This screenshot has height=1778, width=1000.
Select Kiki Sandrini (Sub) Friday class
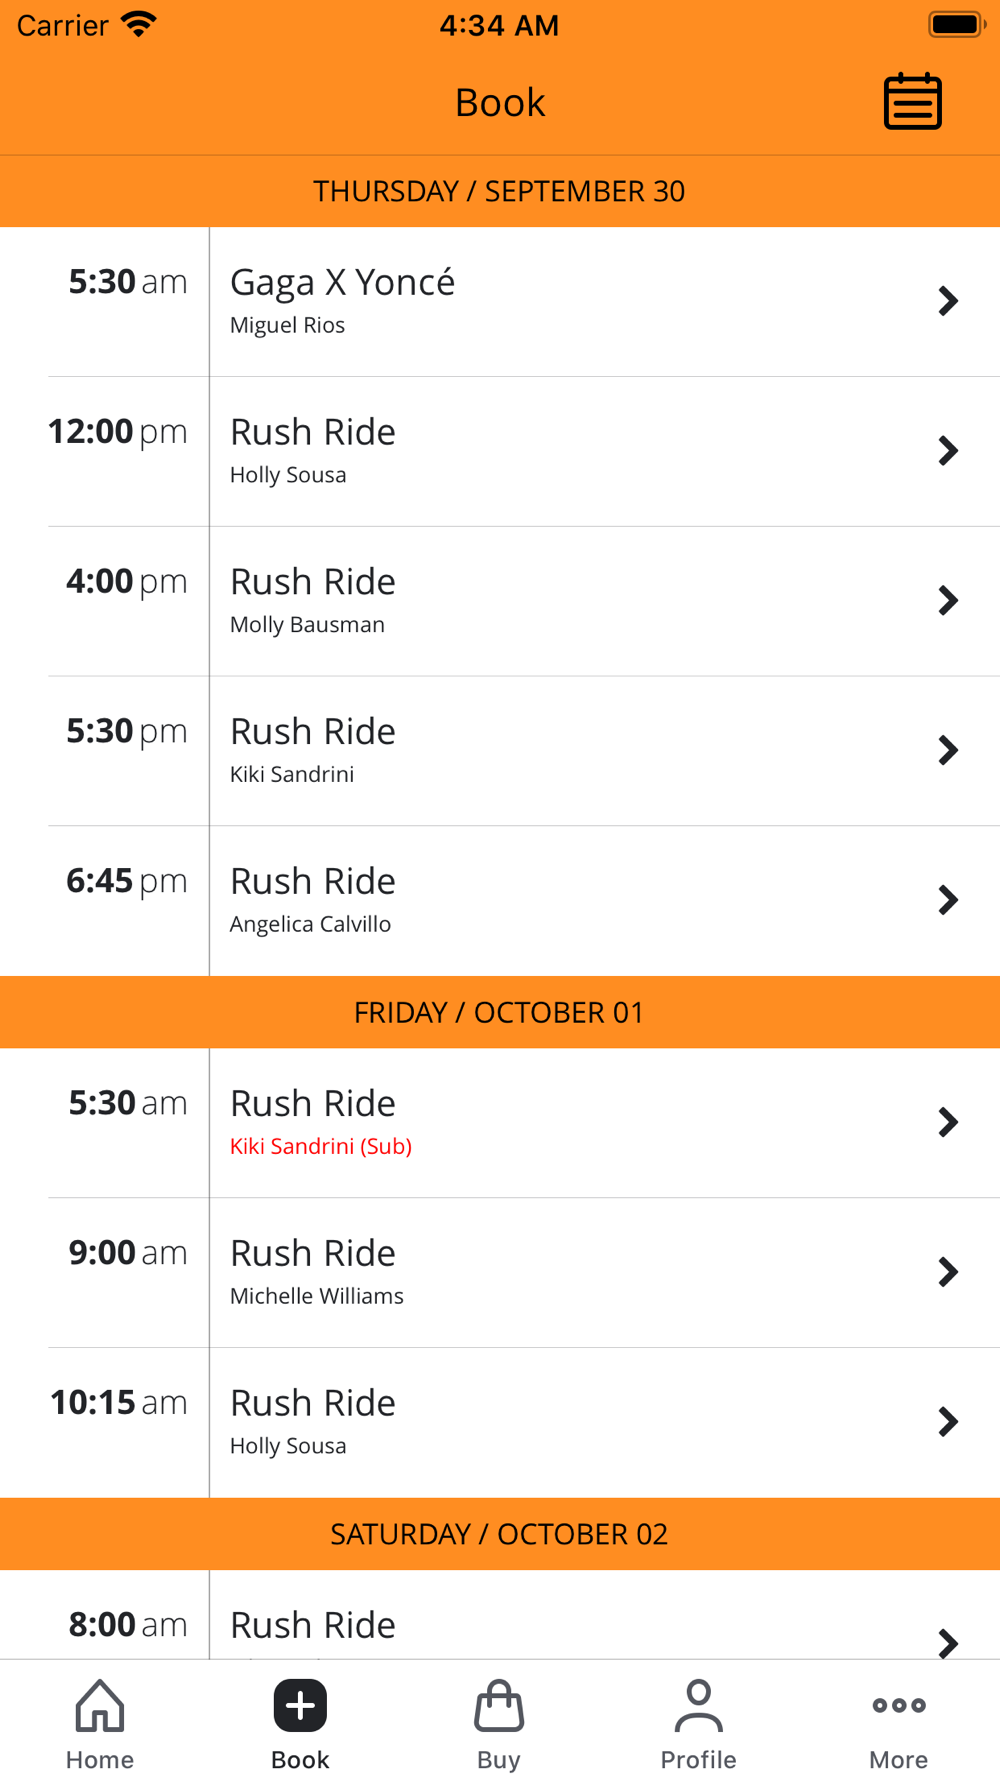[500, 1123]
